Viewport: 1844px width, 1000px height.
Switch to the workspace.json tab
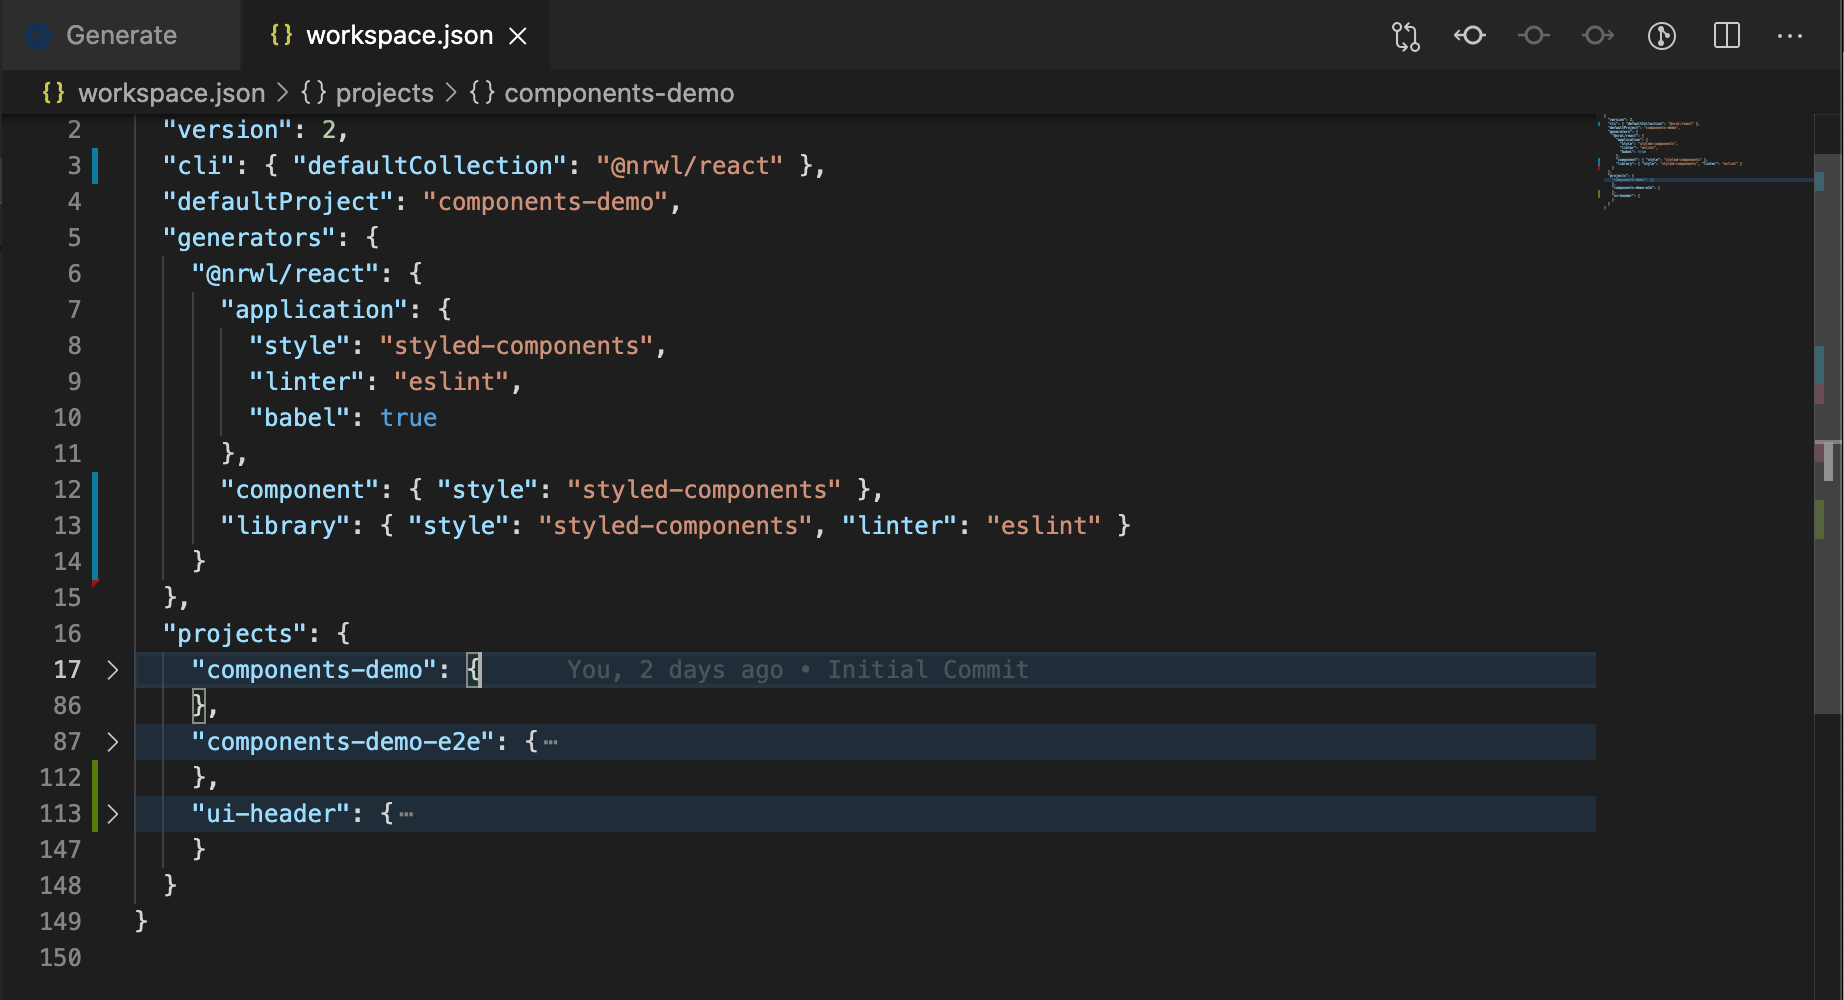[x=399, y=35]
